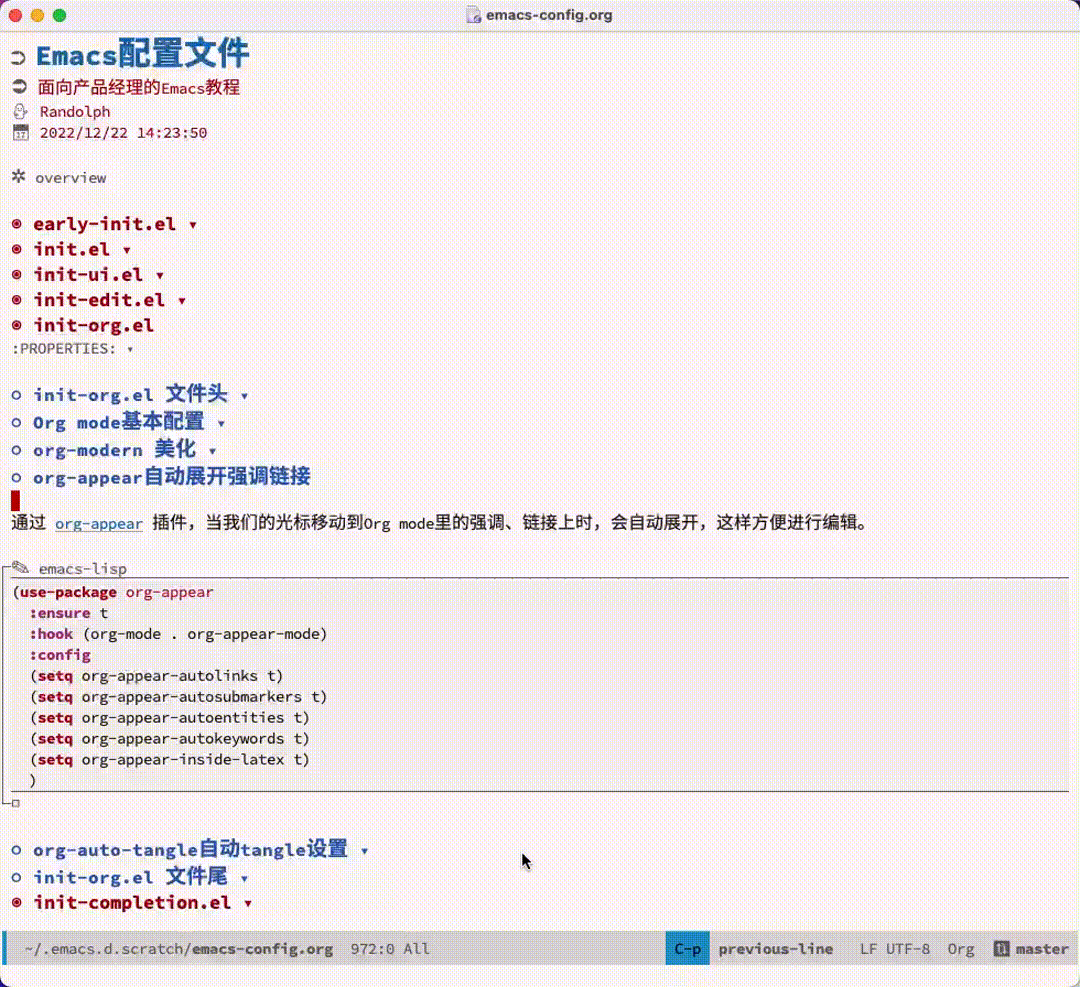
Task: Expand the early-init.el fold arrow
Action: click(x=193, y=225)
